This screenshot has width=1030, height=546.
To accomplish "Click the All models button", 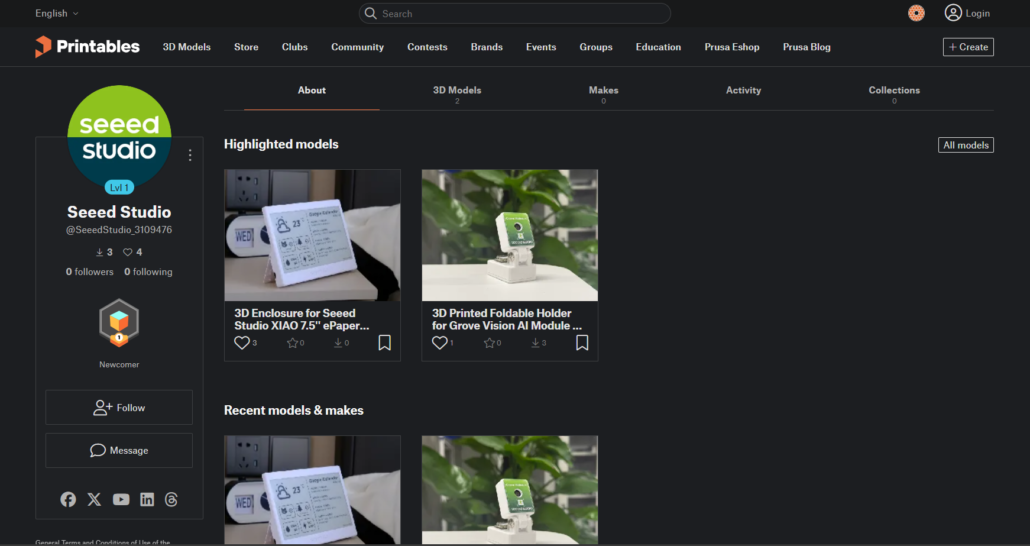I will (x=965, y=145).
